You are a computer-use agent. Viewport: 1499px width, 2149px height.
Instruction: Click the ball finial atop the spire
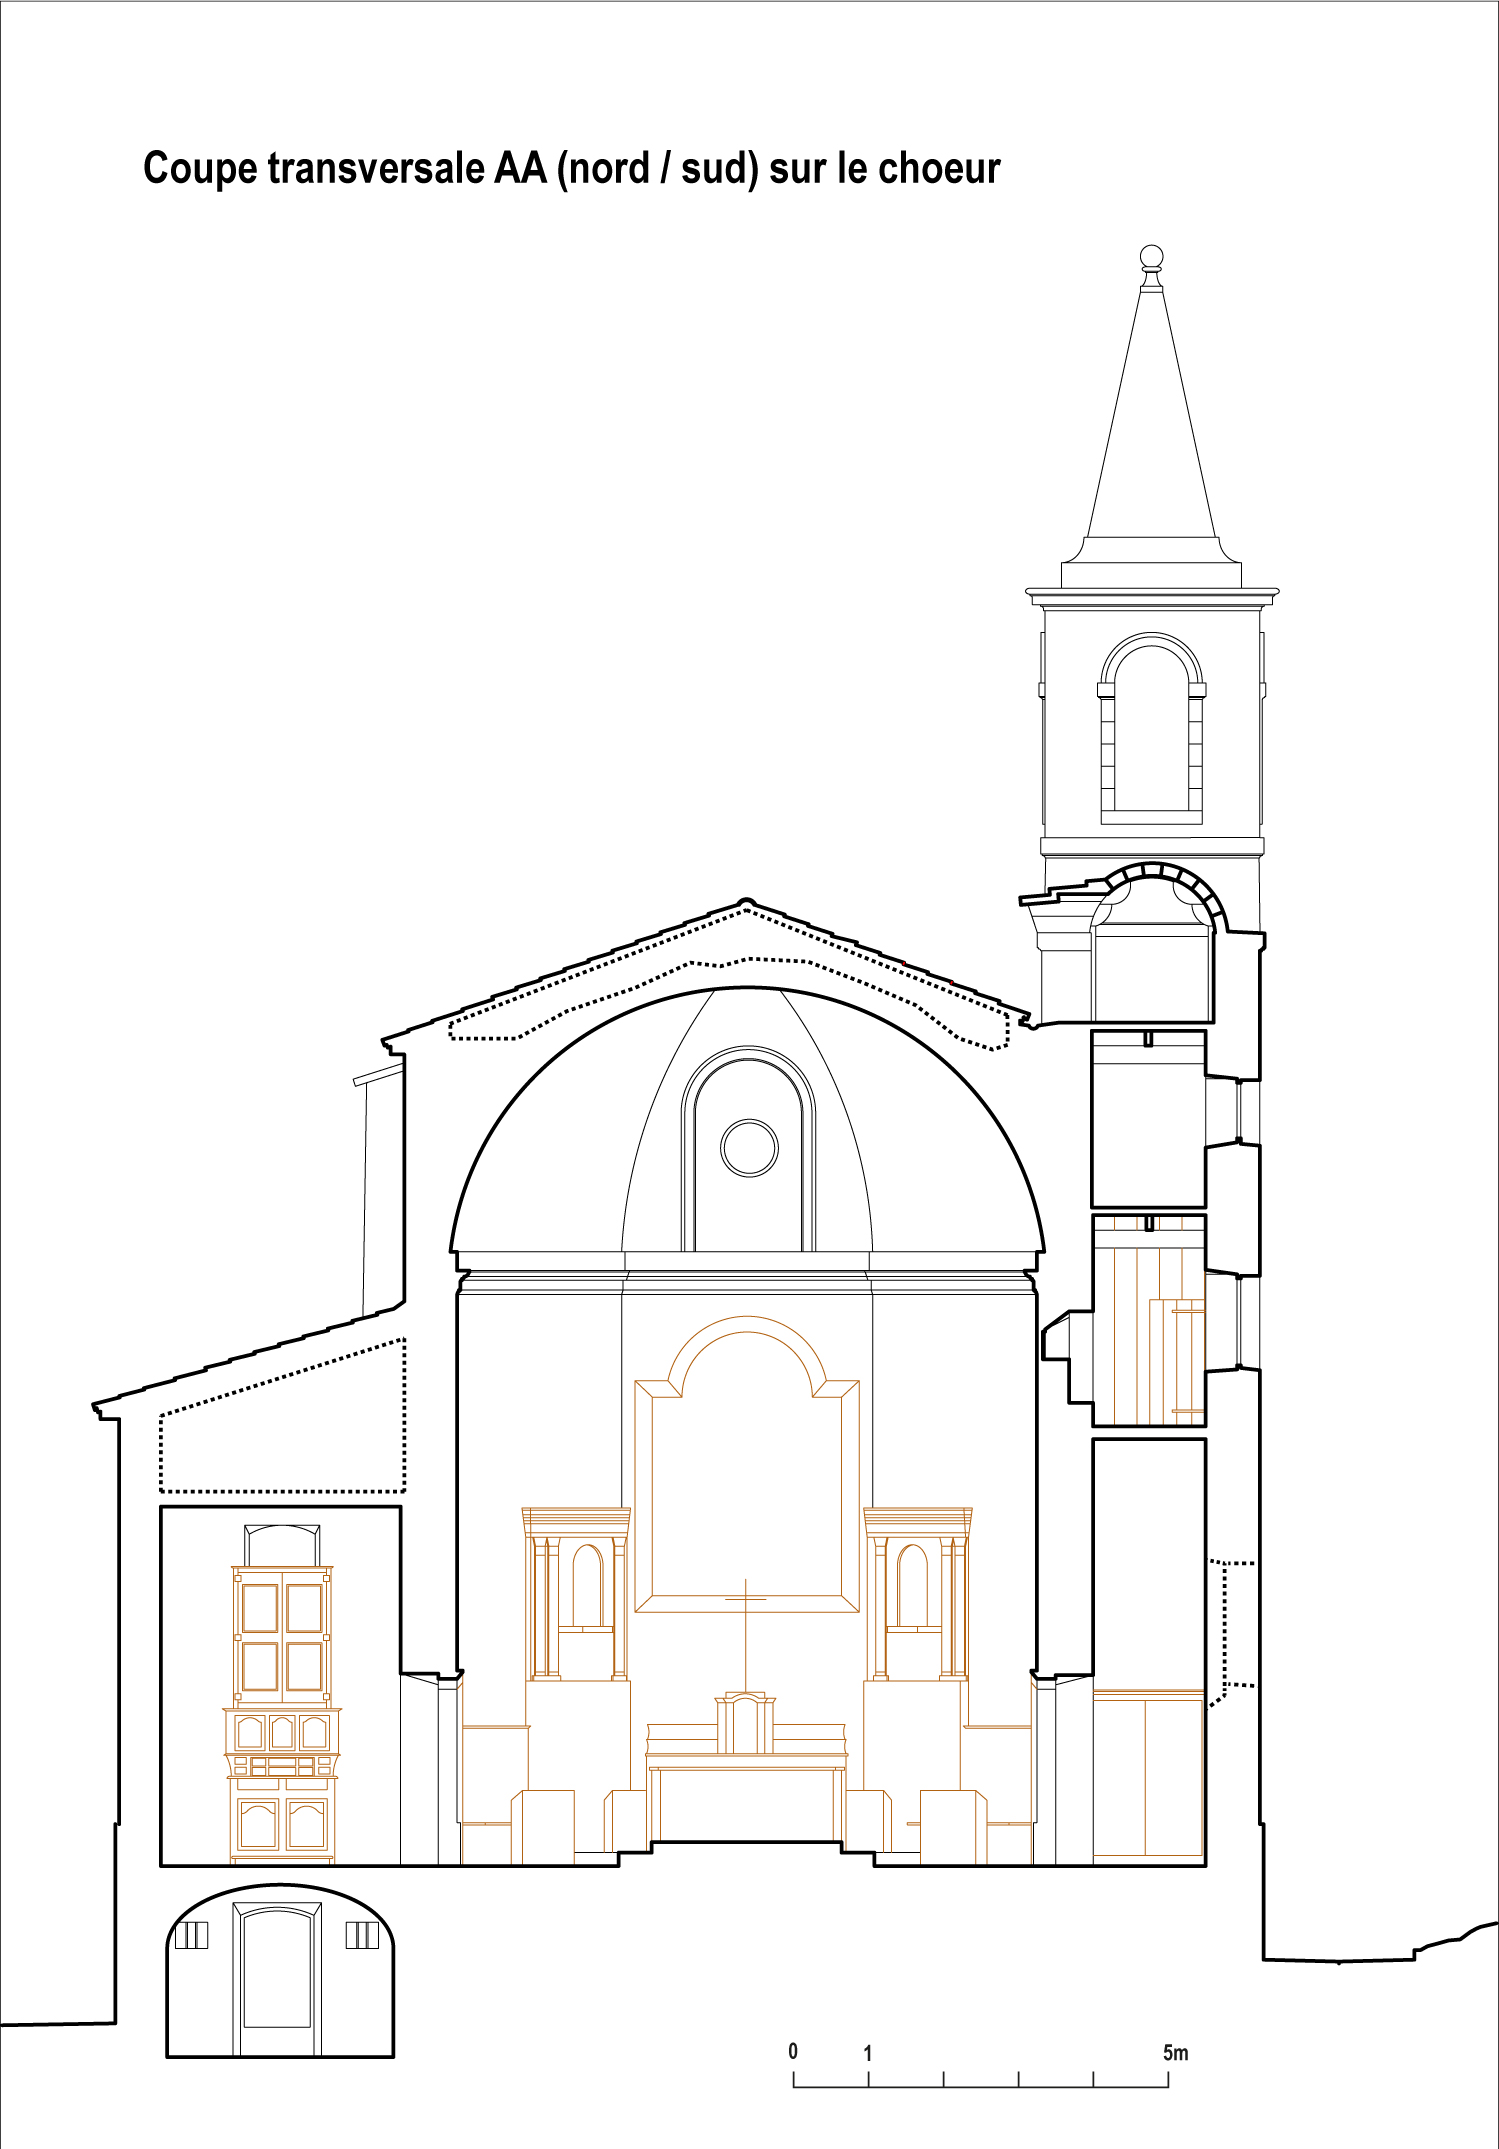click(x=1152, y=257)
